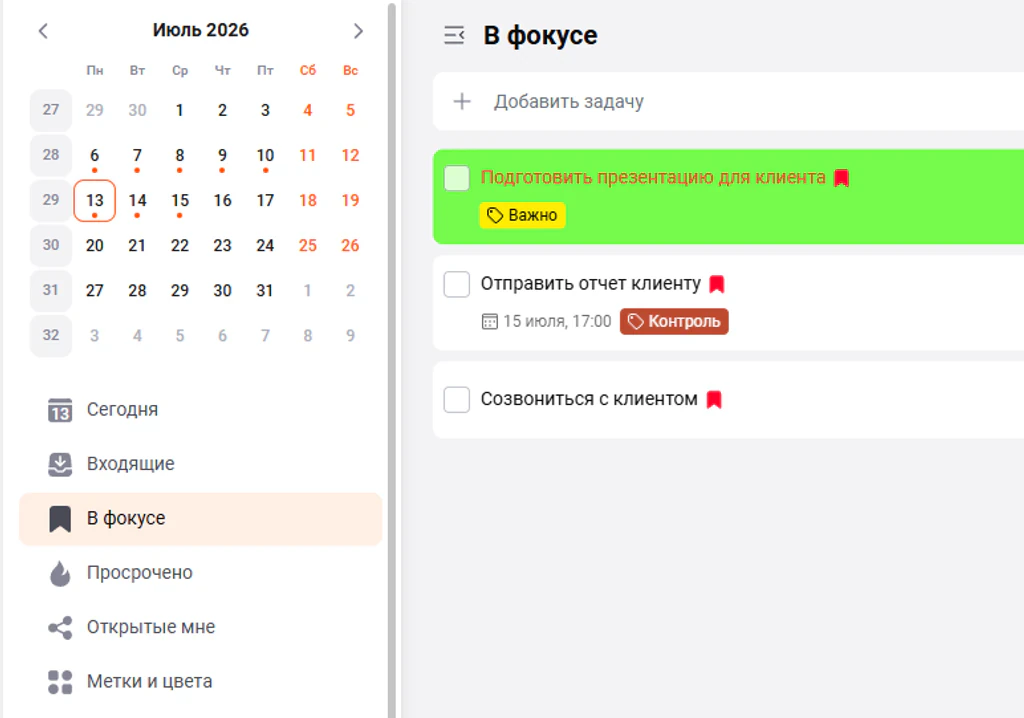1024x718 pixels.
Task: Open the Просрочено list
Action: 200,573
